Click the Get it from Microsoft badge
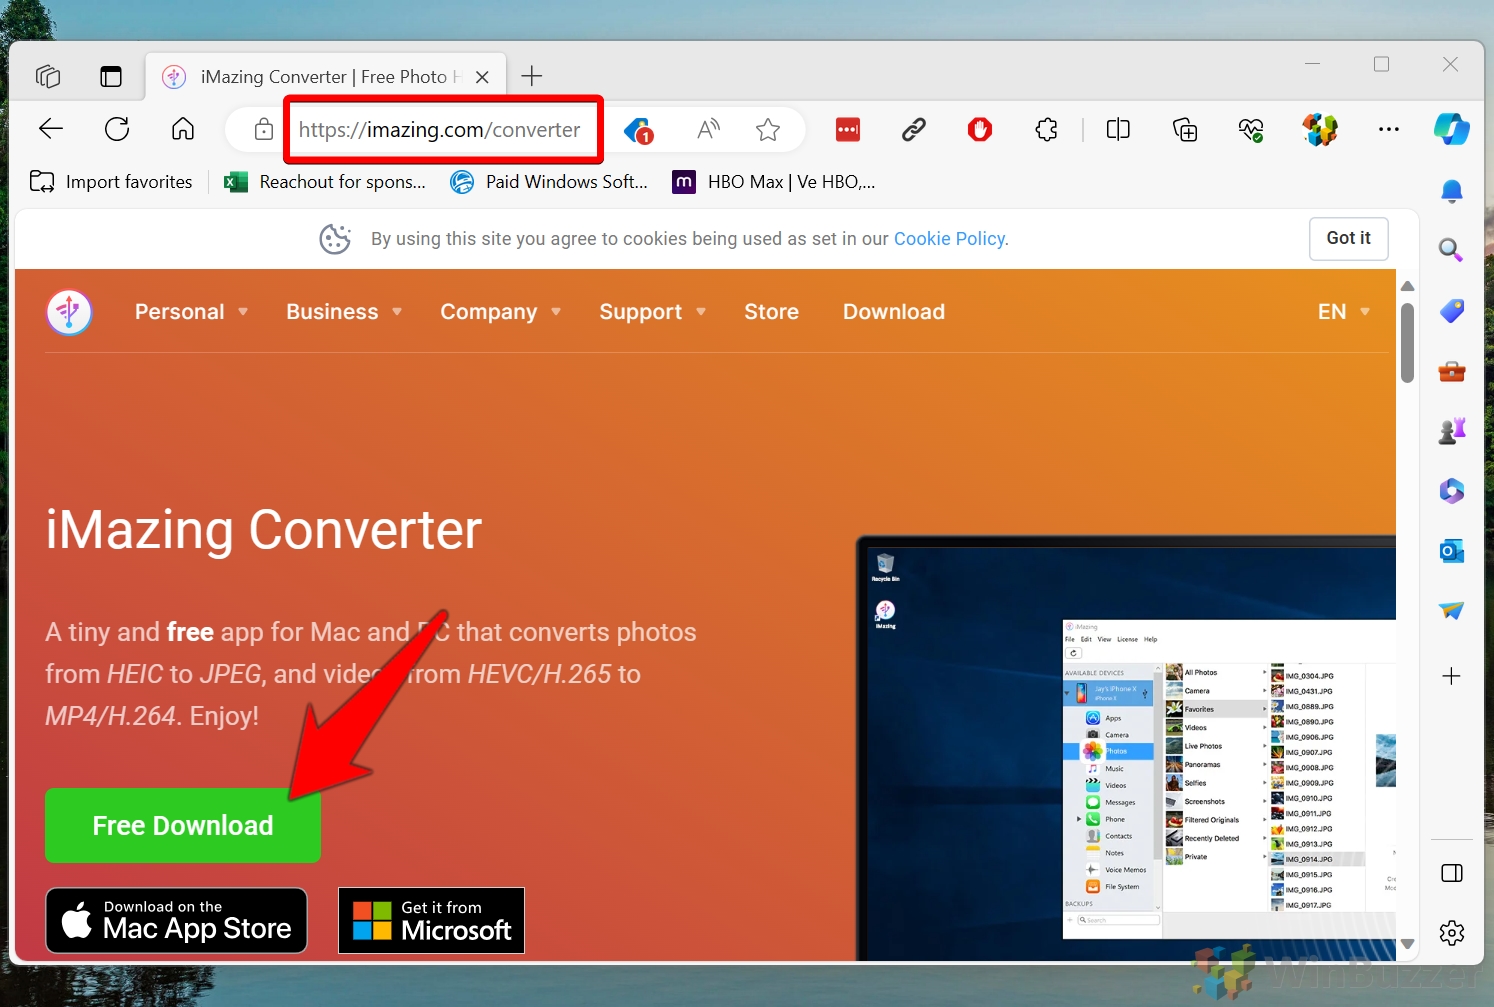 pyautogui.click(x=431, y=920)
